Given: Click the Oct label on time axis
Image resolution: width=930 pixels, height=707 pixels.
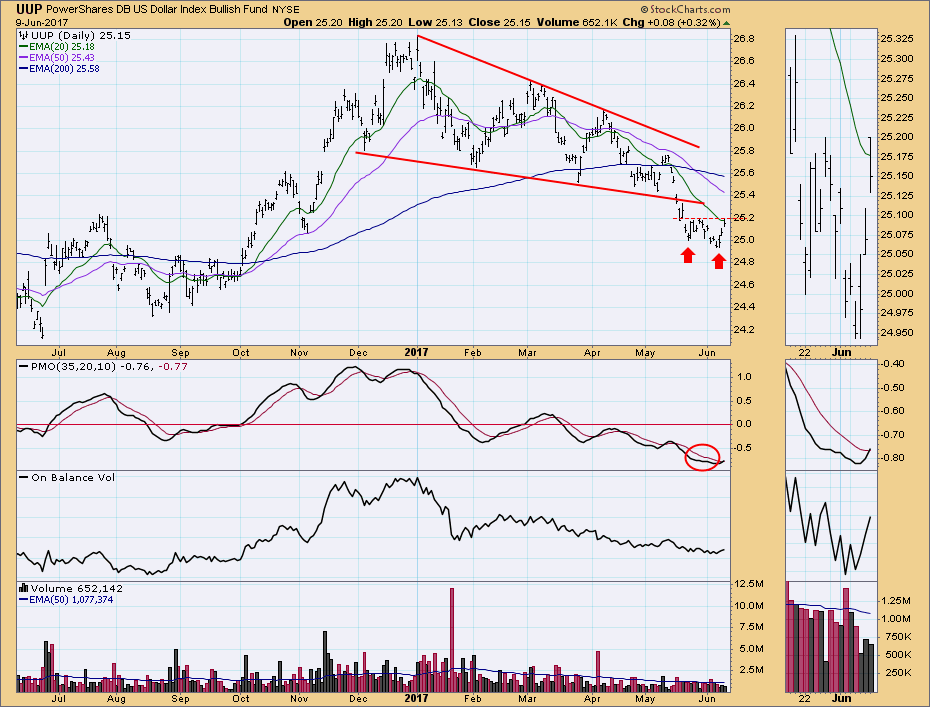Looking at the screenshot, I should [241, 353].
